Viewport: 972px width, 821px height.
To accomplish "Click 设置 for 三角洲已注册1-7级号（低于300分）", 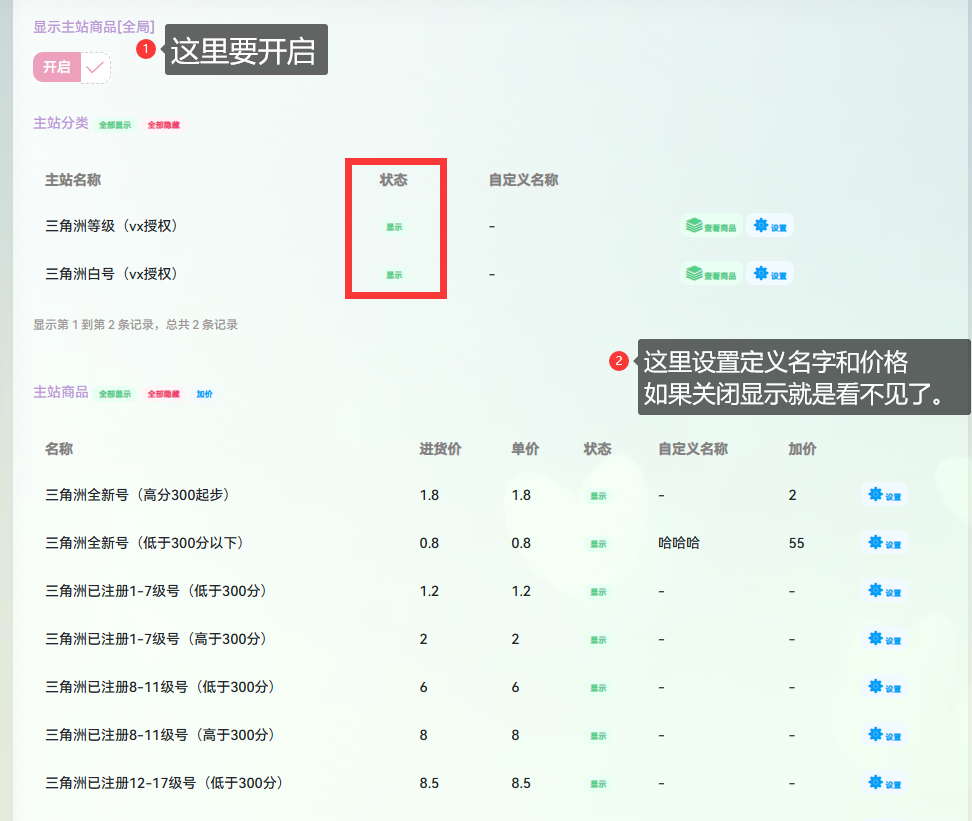I will point(883,591).
